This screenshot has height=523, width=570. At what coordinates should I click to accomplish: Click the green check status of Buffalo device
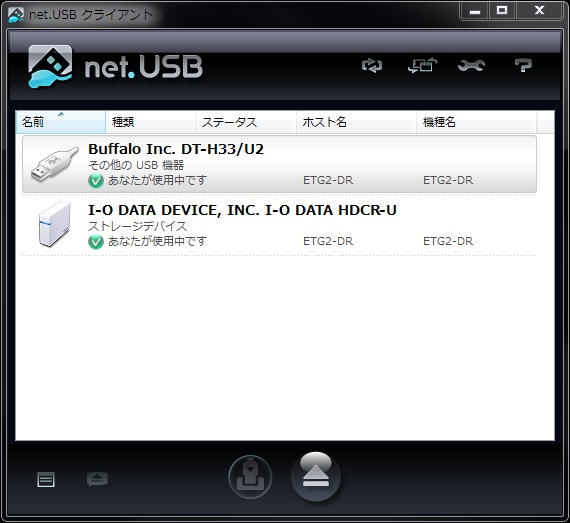(x=96, y=181)
